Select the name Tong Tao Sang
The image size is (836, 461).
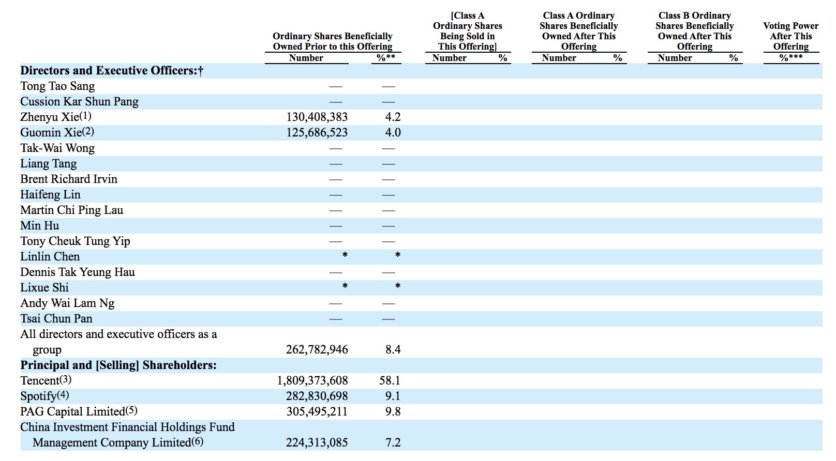pyautogui.click(x=58, y=86)
